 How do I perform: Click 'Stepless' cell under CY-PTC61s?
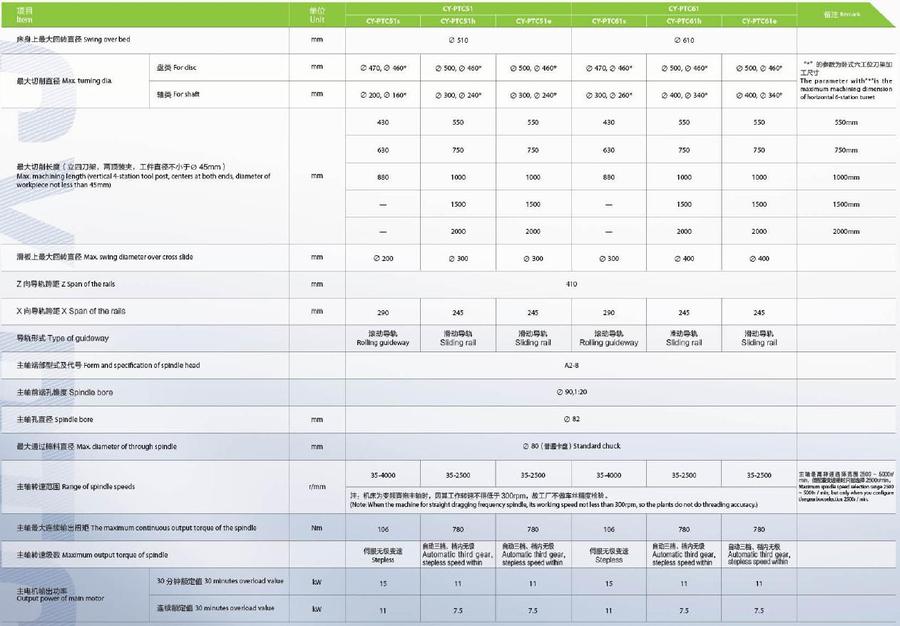[609, 555]
